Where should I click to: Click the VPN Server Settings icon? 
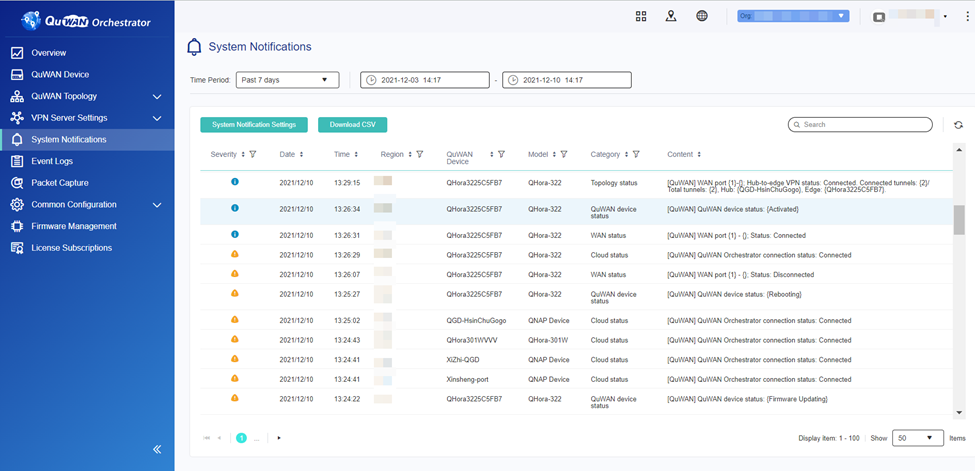17,118
